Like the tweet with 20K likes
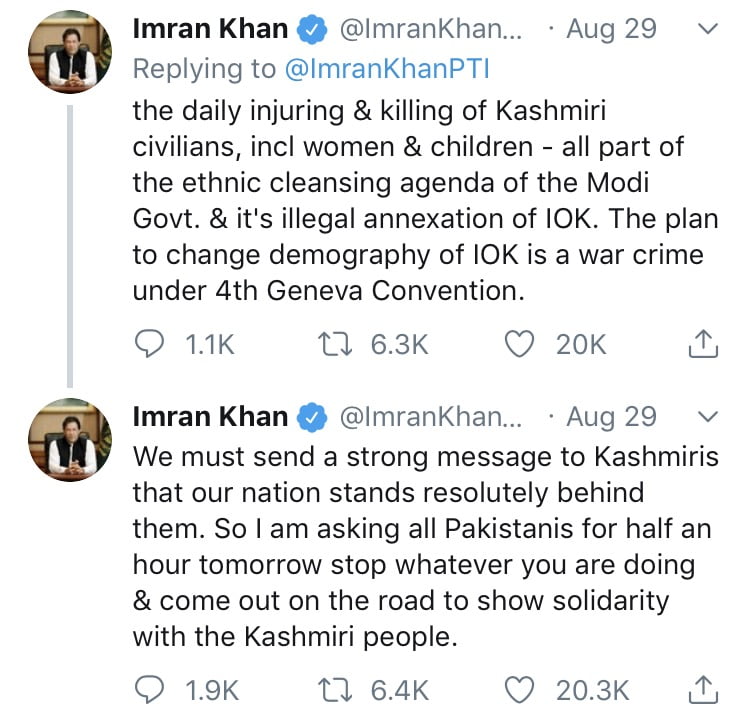The width and height of the screenshot is (750, 714). [520, 345]
